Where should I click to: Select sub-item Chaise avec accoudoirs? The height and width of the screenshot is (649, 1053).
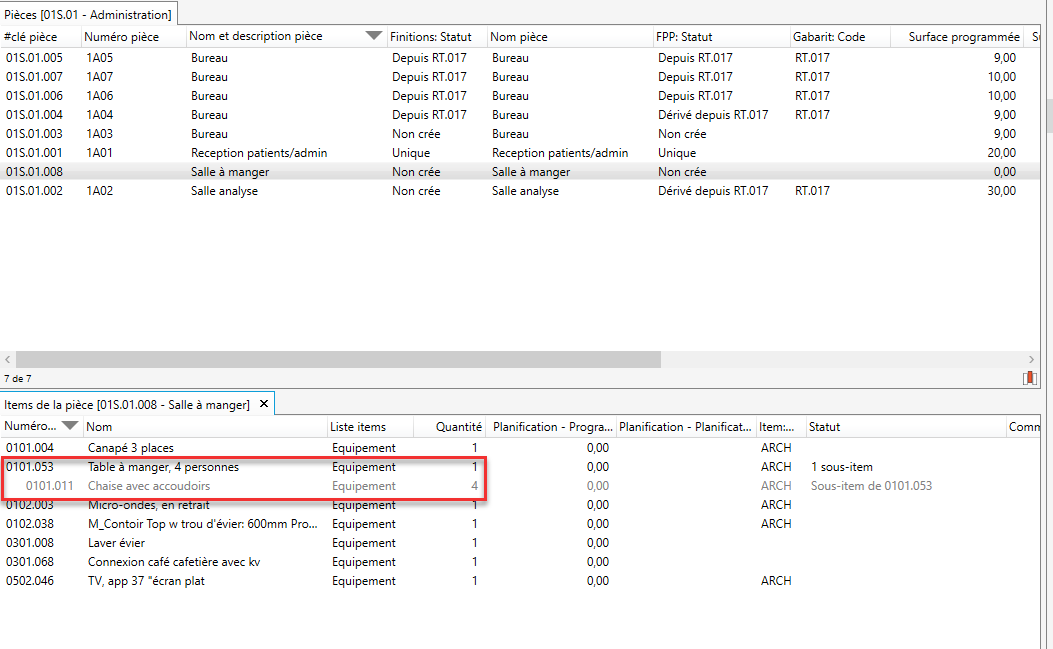tap(149, 486)
